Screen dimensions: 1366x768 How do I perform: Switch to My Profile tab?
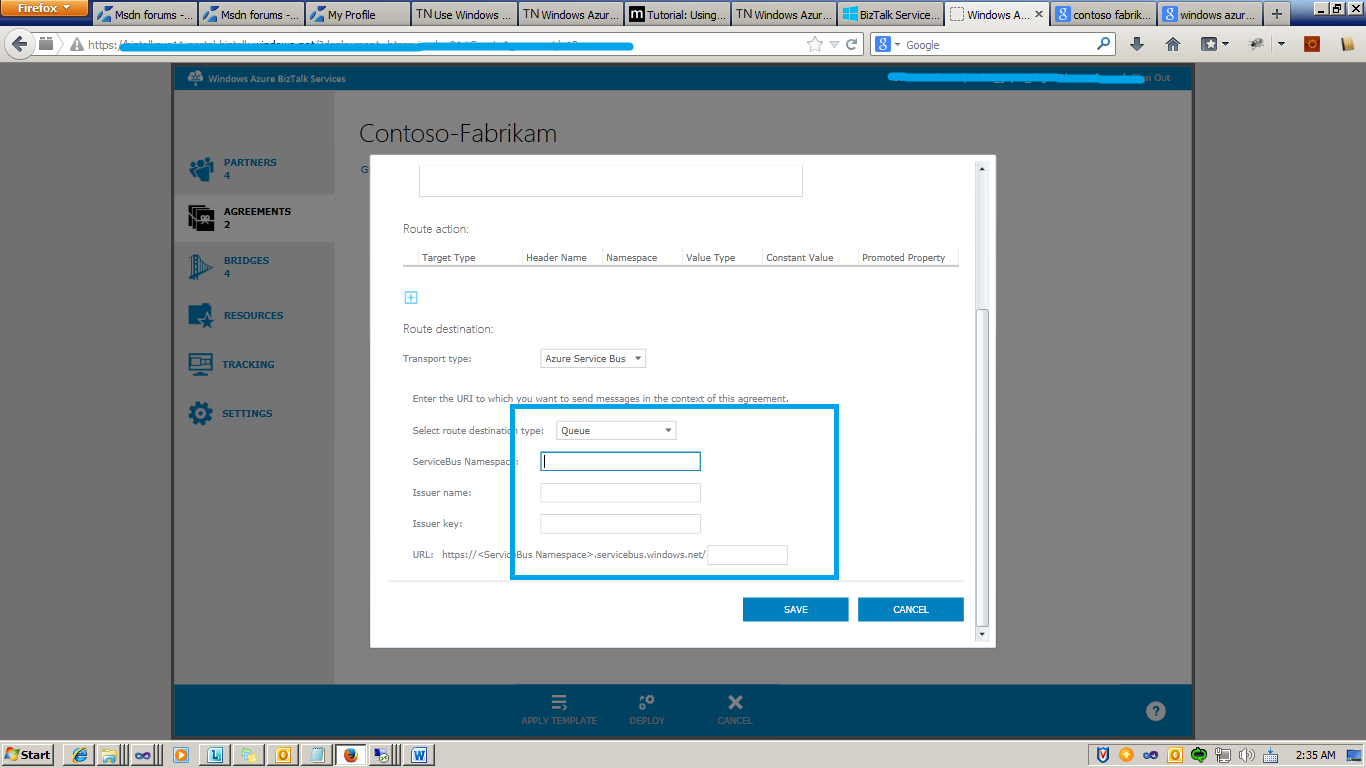click(x=357, y=14)
